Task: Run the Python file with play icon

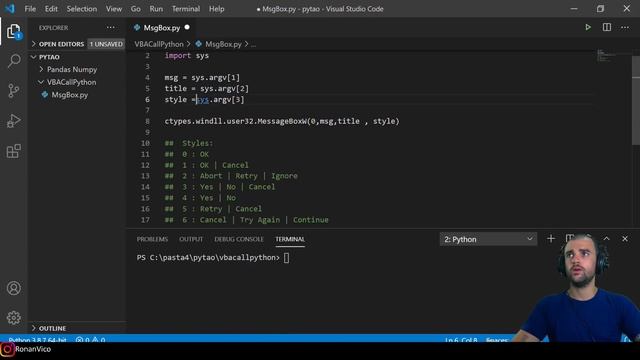Action: coord(588,27)
